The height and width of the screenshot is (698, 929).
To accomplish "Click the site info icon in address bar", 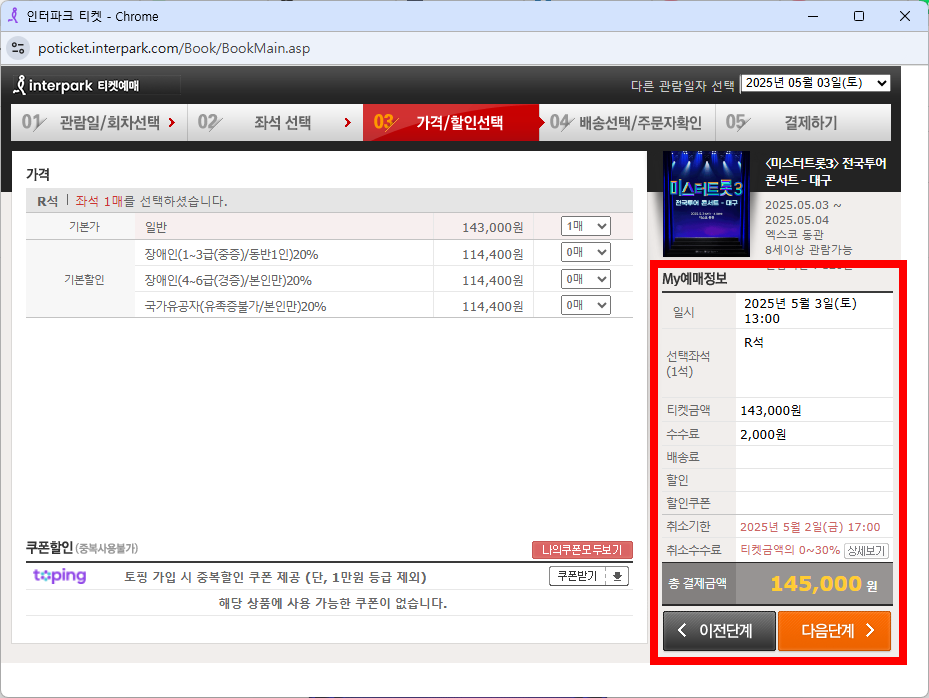I will pyautogui.click(x=18, y=48).
